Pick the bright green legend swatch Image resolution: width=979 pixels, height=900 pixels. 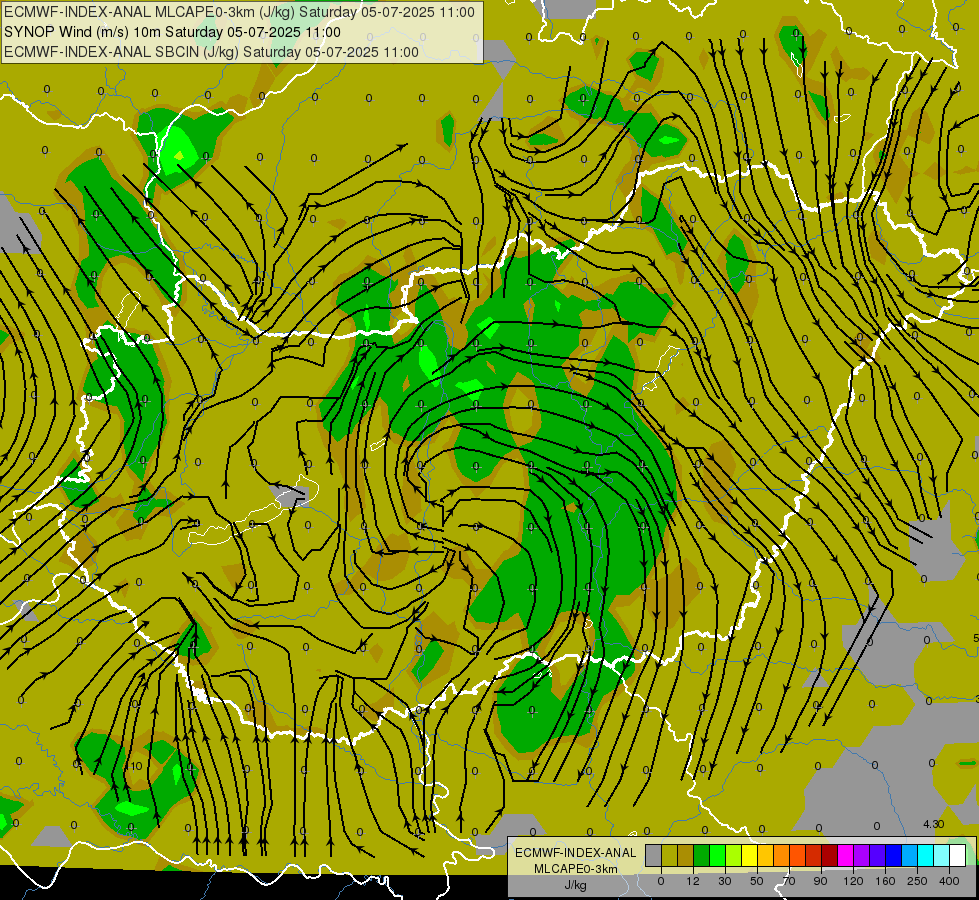tap(717, 855)
